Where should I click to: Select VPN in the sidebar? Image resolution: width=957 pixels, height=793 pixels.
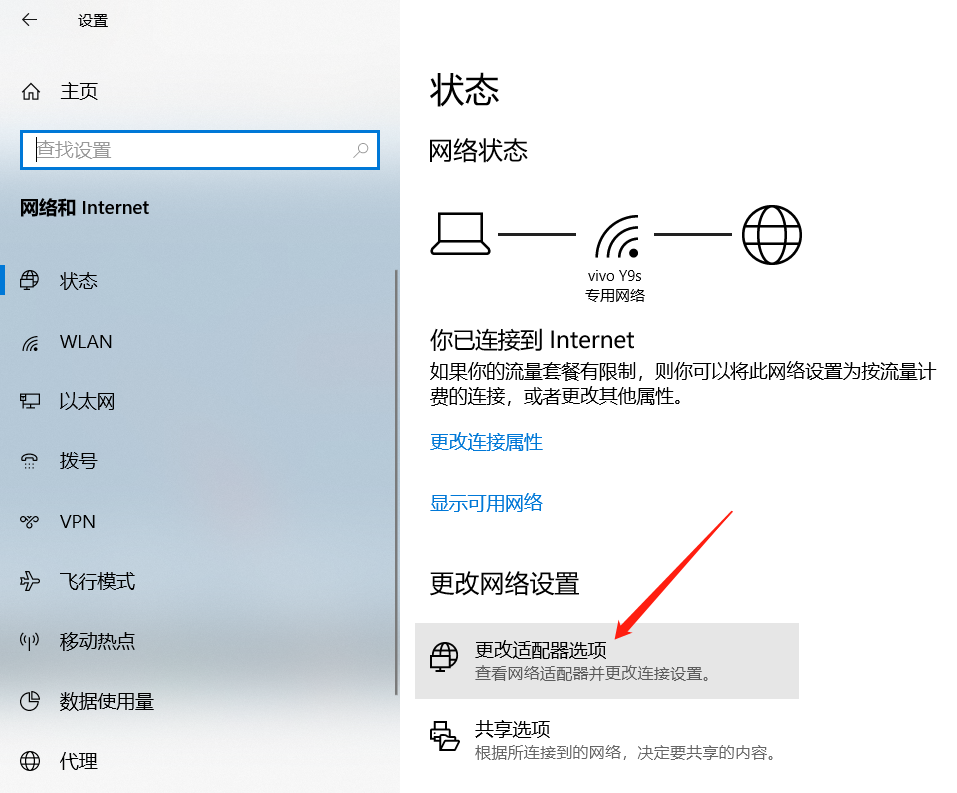[x=199, y=521]
